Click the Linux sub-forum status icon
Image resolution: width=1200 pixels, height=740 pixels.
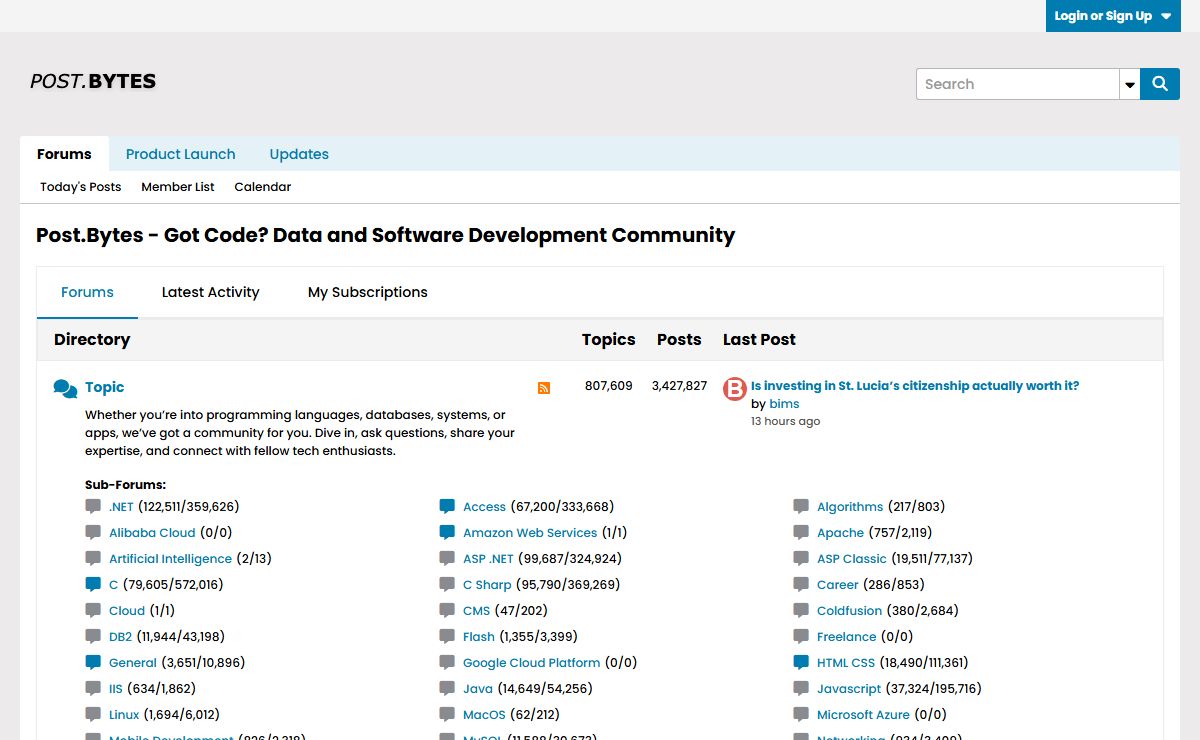pos(93,715)
